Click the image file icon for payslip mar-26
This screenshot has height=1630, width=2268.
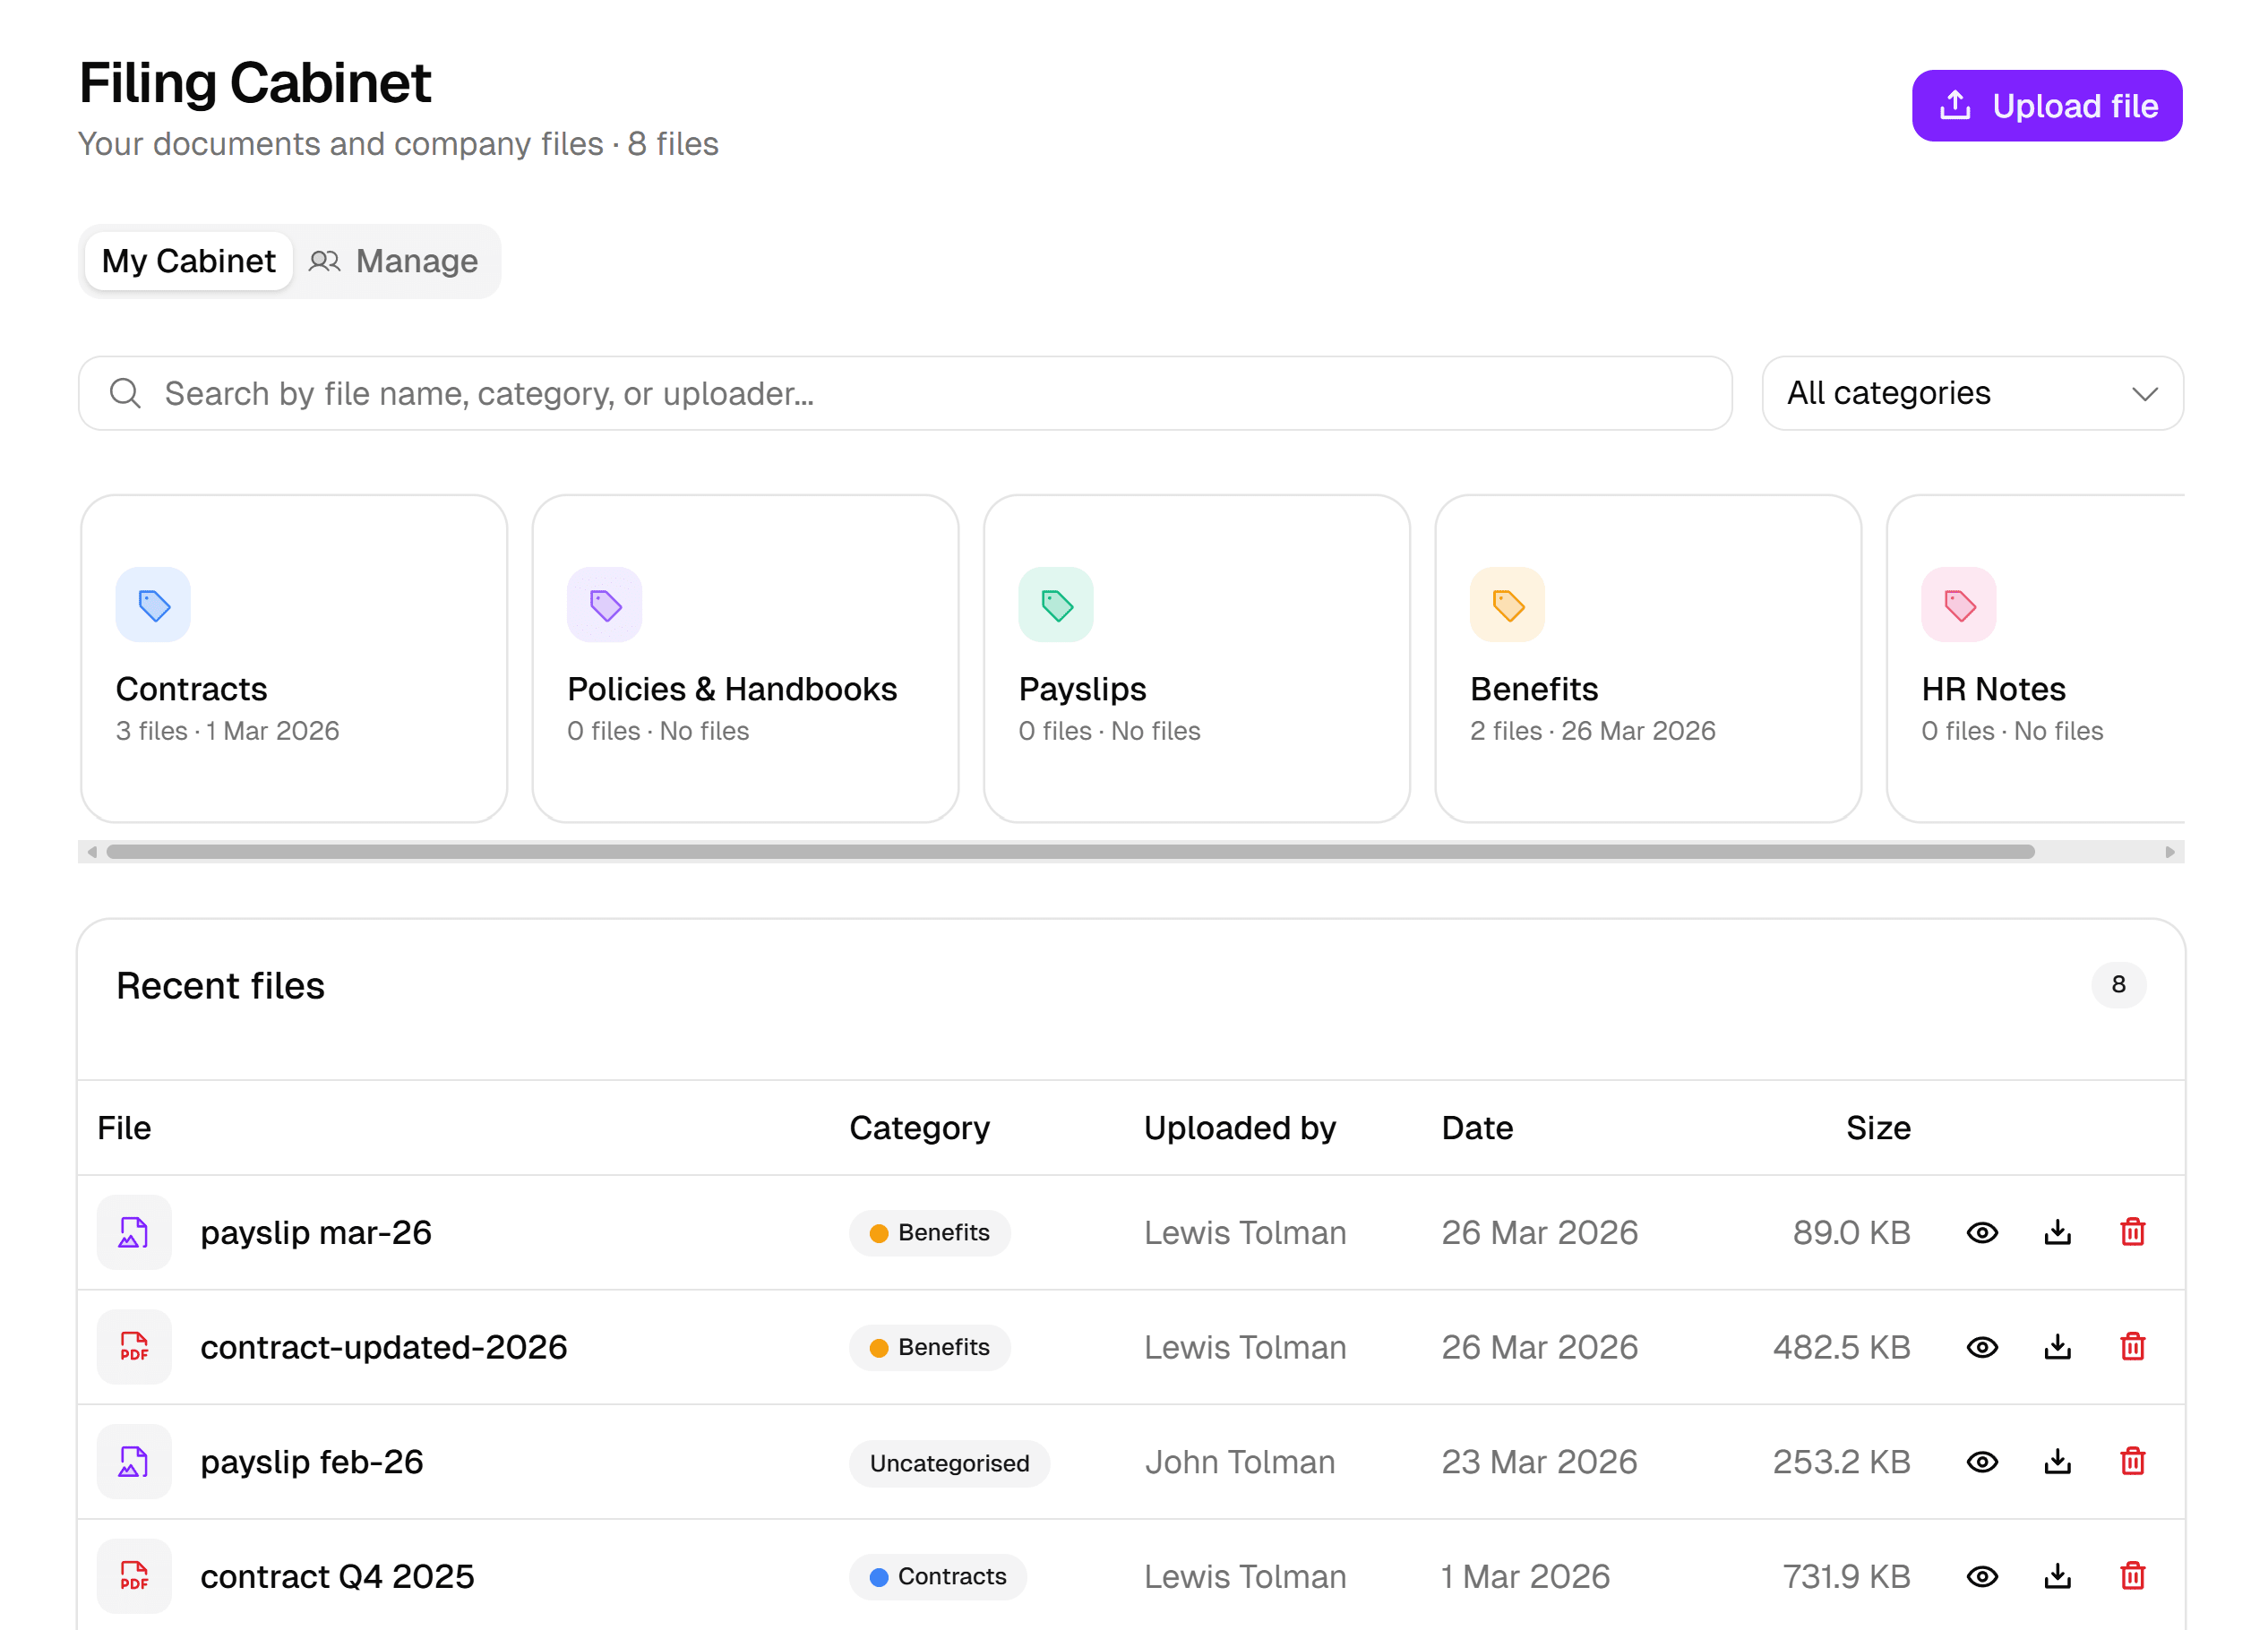click(x=134, y=1232)
